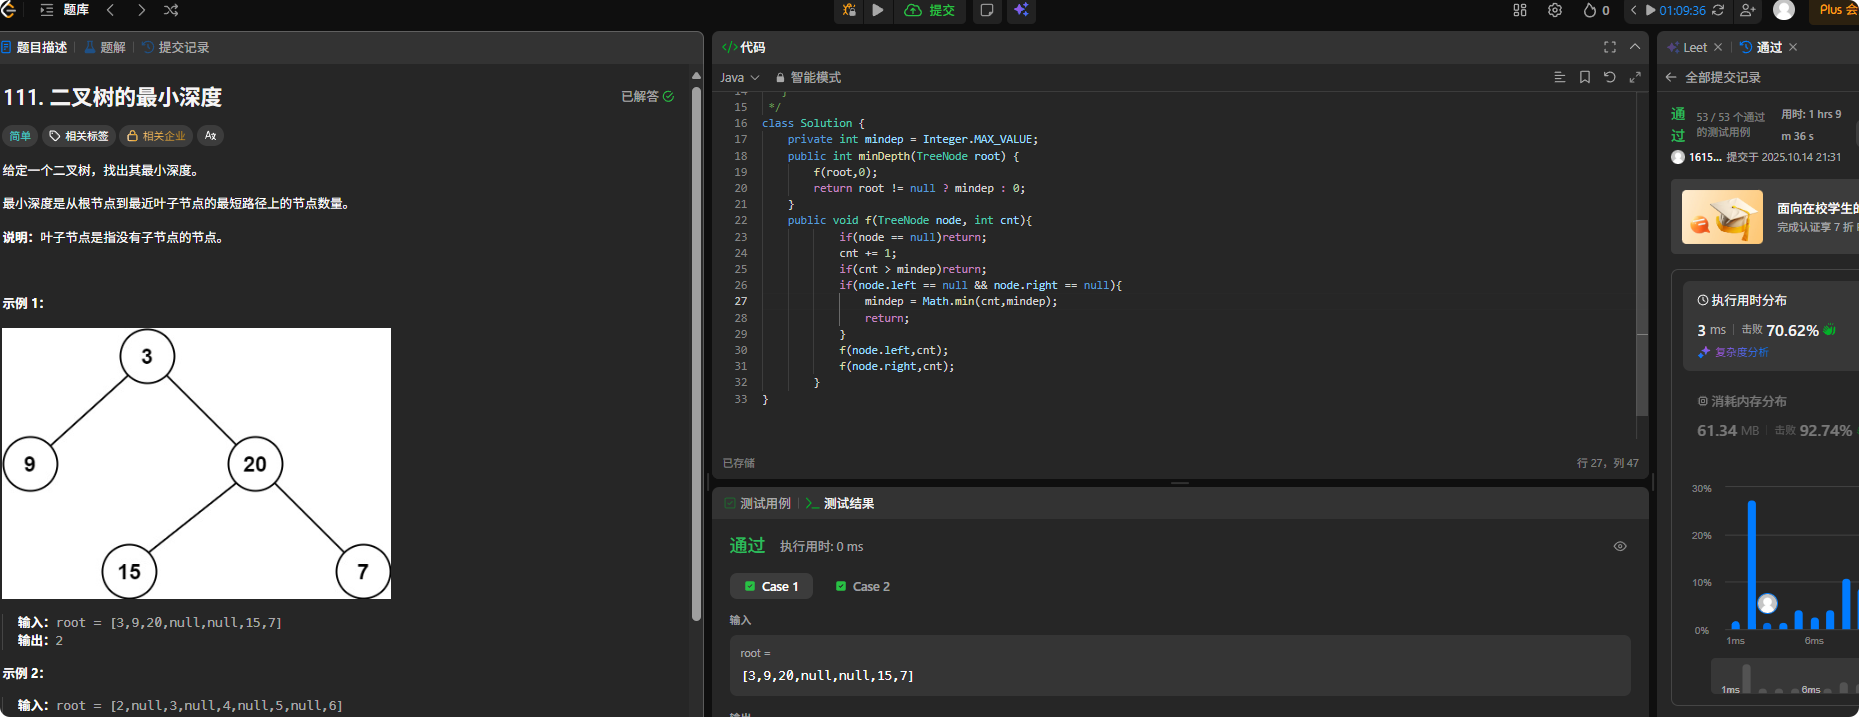Click the 已解答 solved status
Viewport: 1859px width, 717px height.
tap(647, 96)
